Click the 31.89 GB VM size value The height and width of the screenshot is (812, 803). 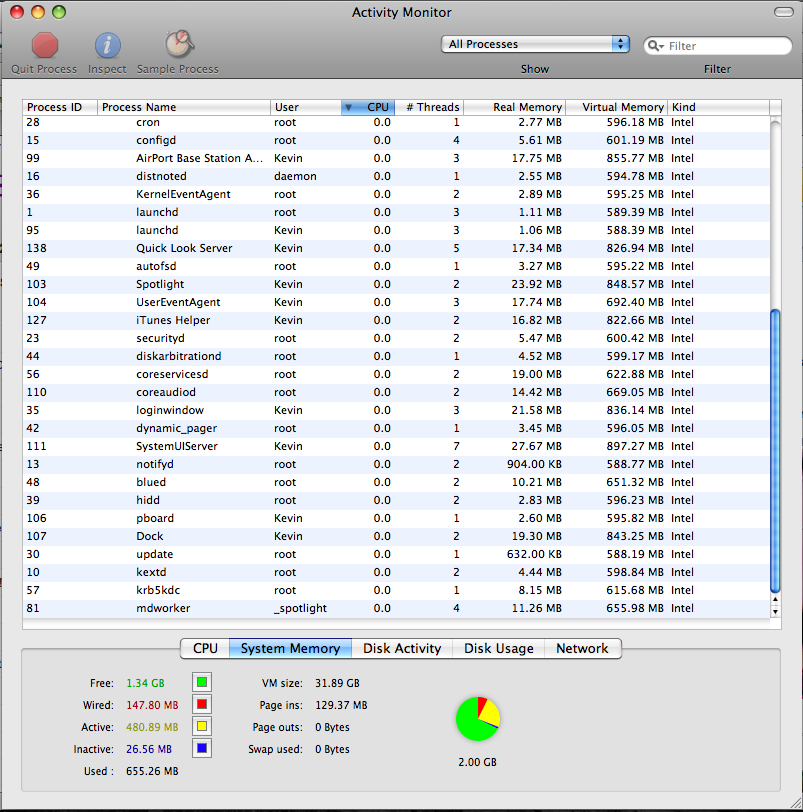coord(337,683)
